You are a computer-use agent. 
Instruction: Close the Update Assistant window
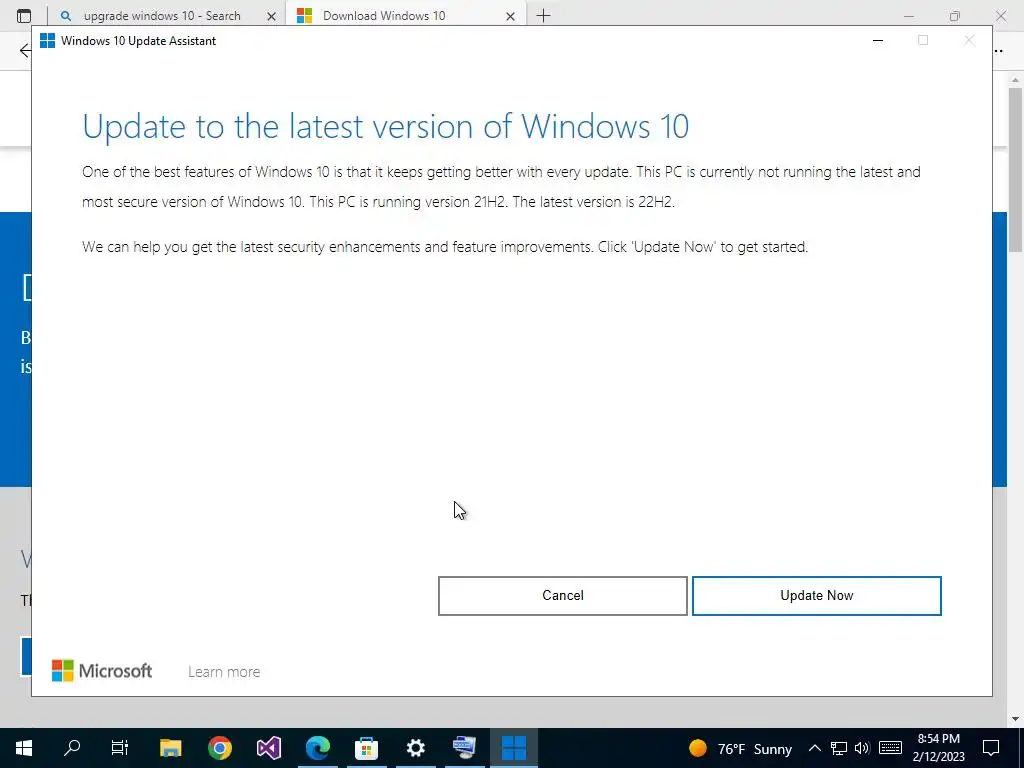pos(969,40)
